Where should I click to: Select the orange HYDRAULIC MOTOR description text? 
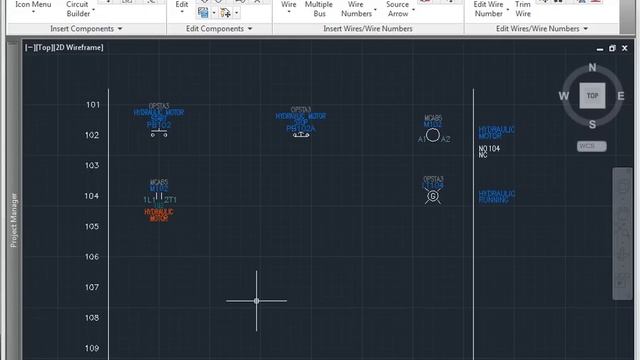pos(159,215)
